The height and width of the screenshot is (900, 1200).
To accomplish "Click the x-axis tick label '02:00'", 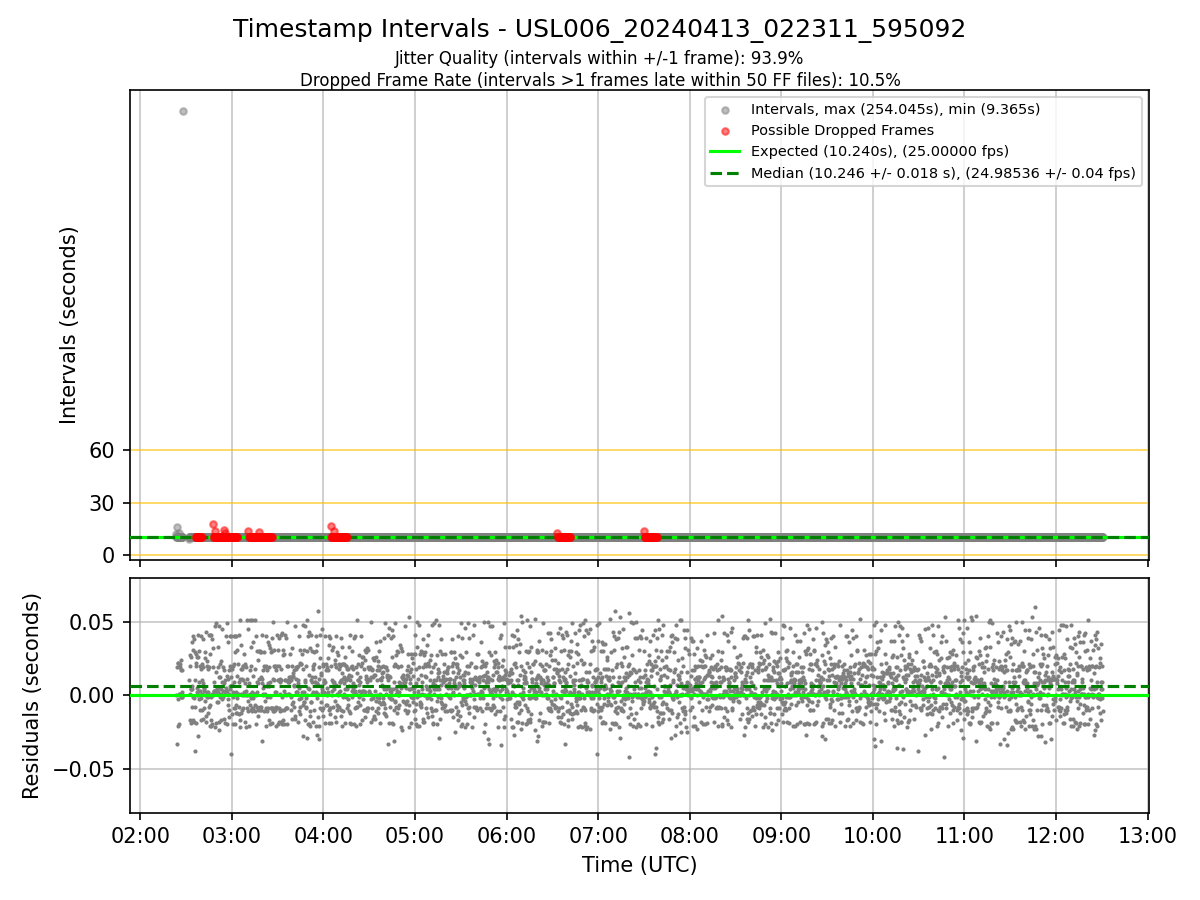I will 140,836.
